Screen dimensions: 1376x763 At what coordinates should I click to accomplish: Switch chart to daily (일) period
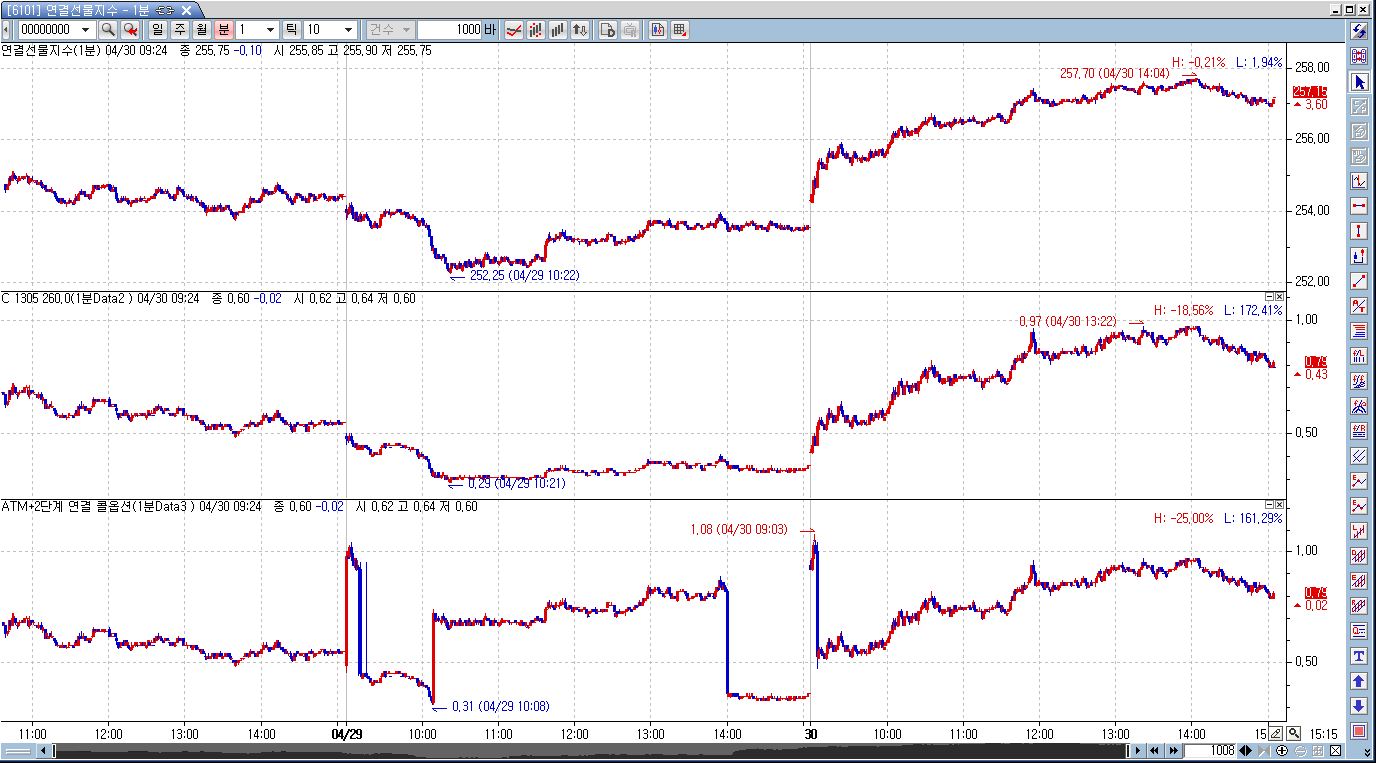158,30
